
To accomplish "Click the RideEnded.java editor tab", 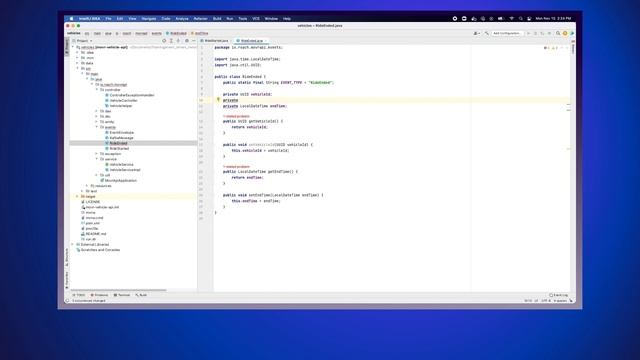I will click(x=251, y=41).
